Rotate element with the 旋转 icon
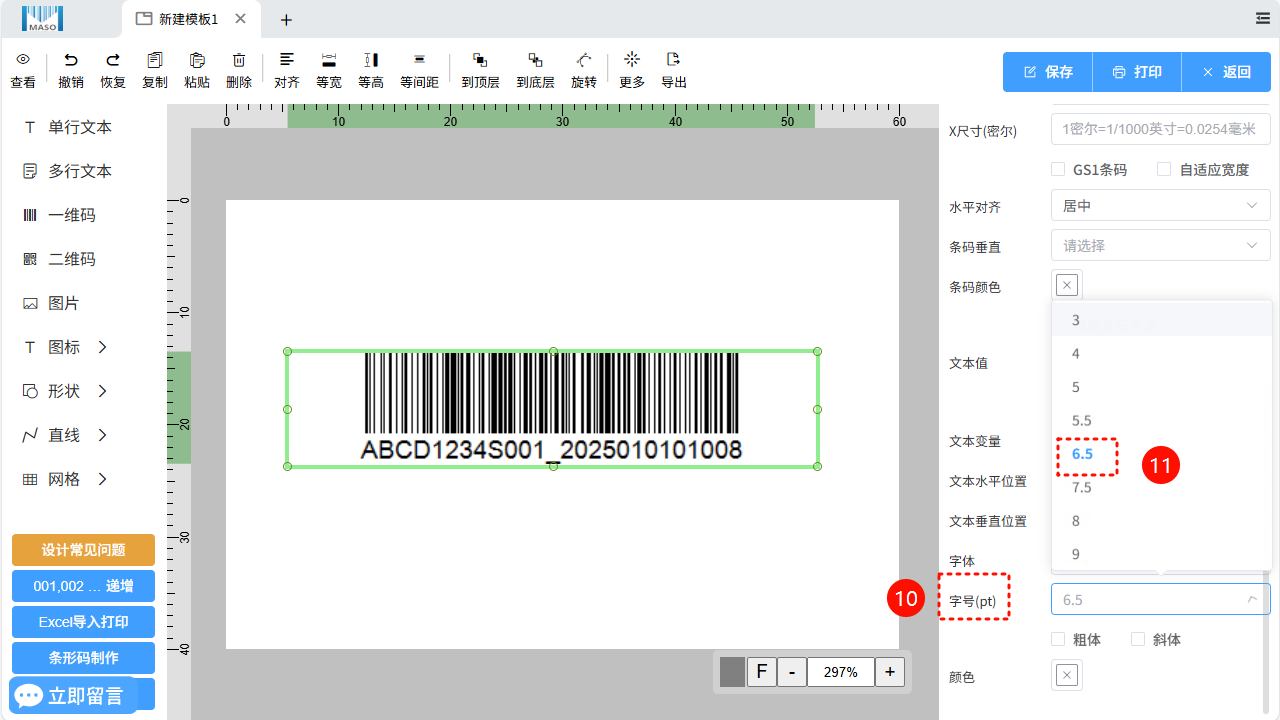 (584, 60)
